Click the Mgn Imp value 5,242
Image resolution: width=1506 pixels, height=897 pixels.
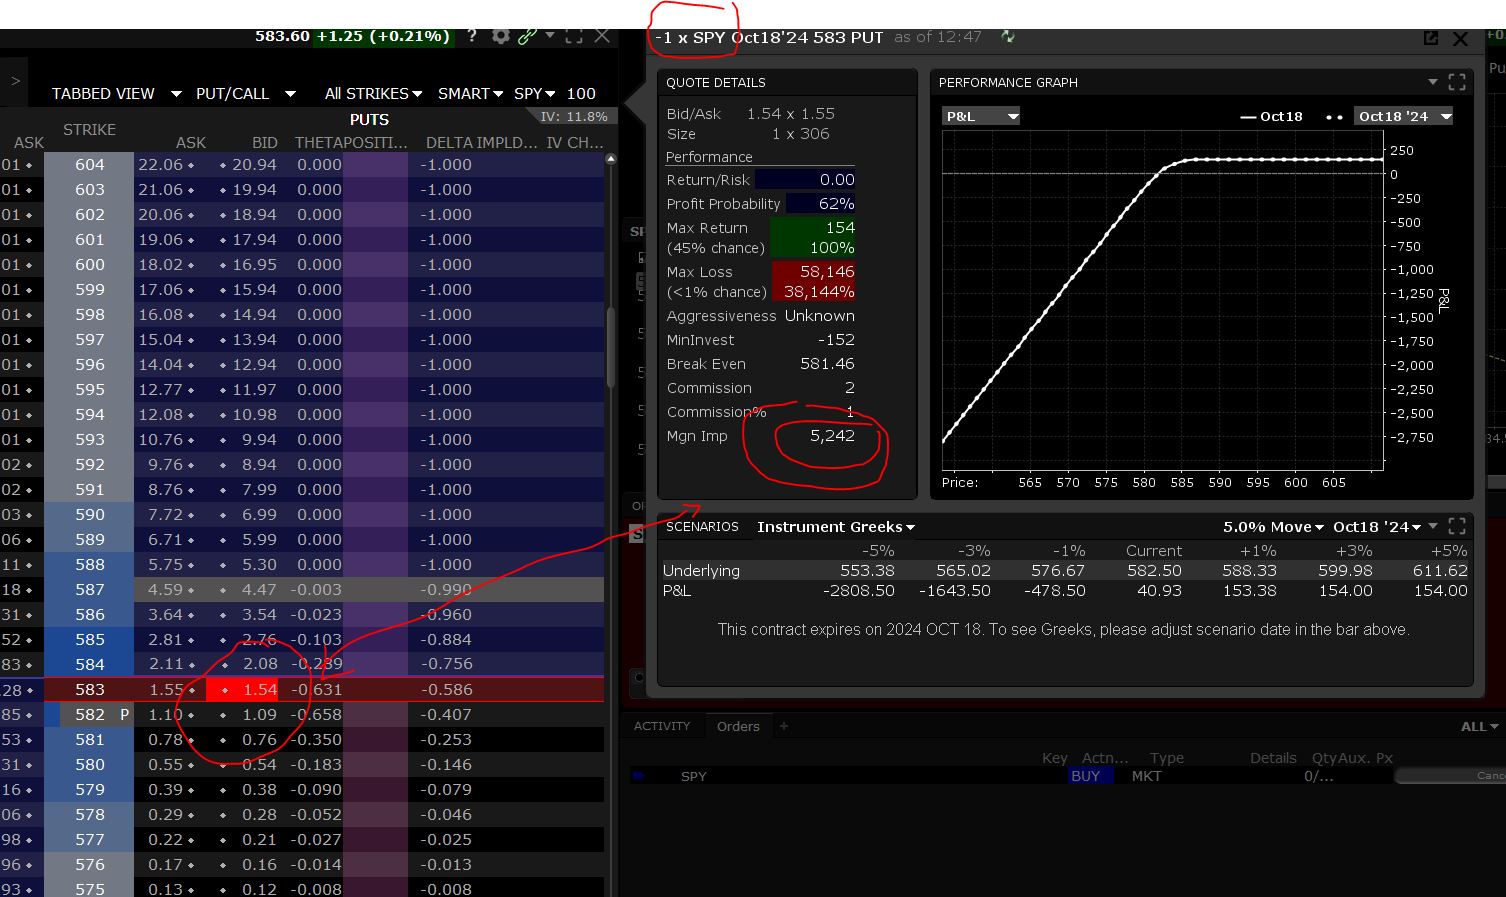(x=832, y=436)
